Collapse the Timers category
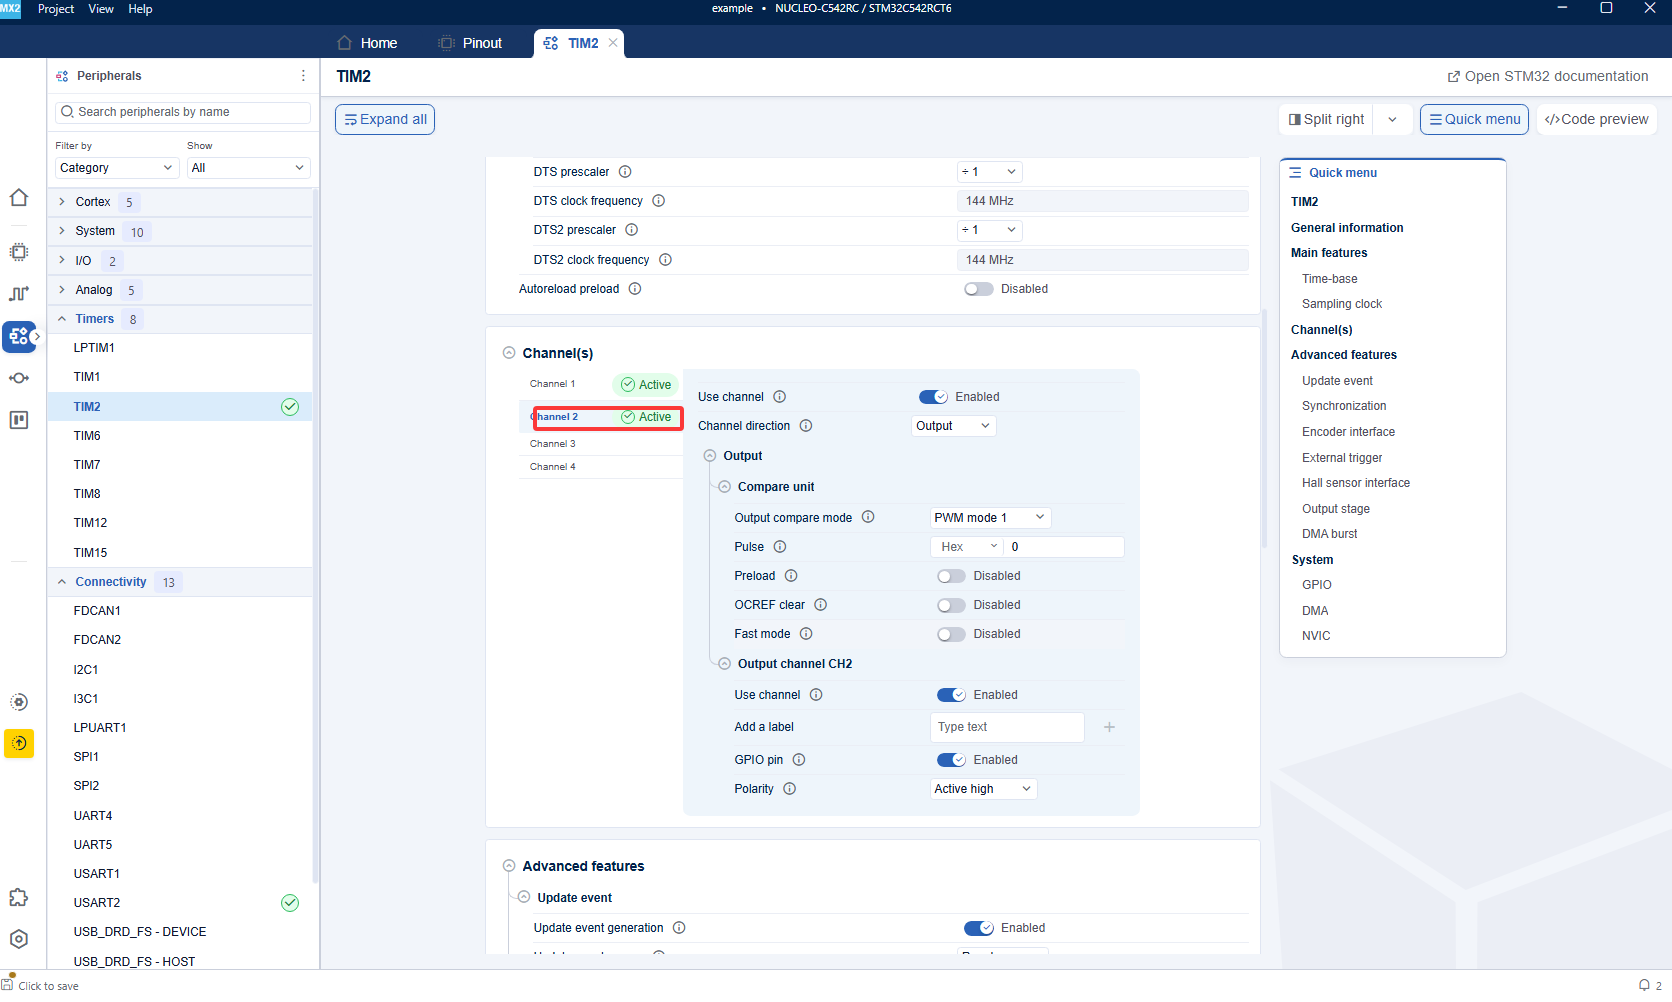The width and height of the screenshot is (1672, 1002). pos(62,319)
